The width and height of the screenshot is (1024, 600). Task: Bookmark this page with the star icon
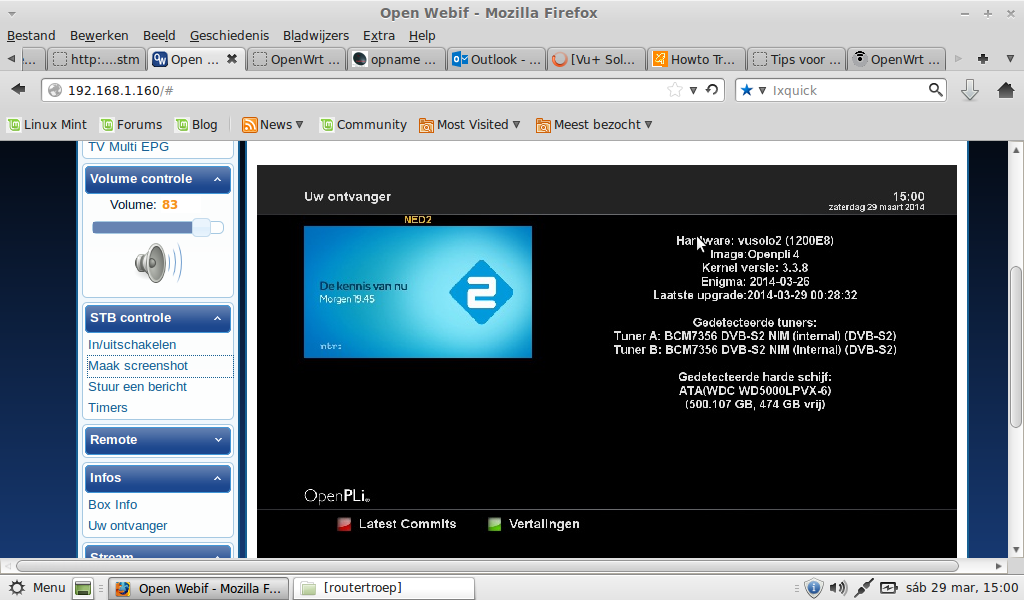click(x=675, y=90)
